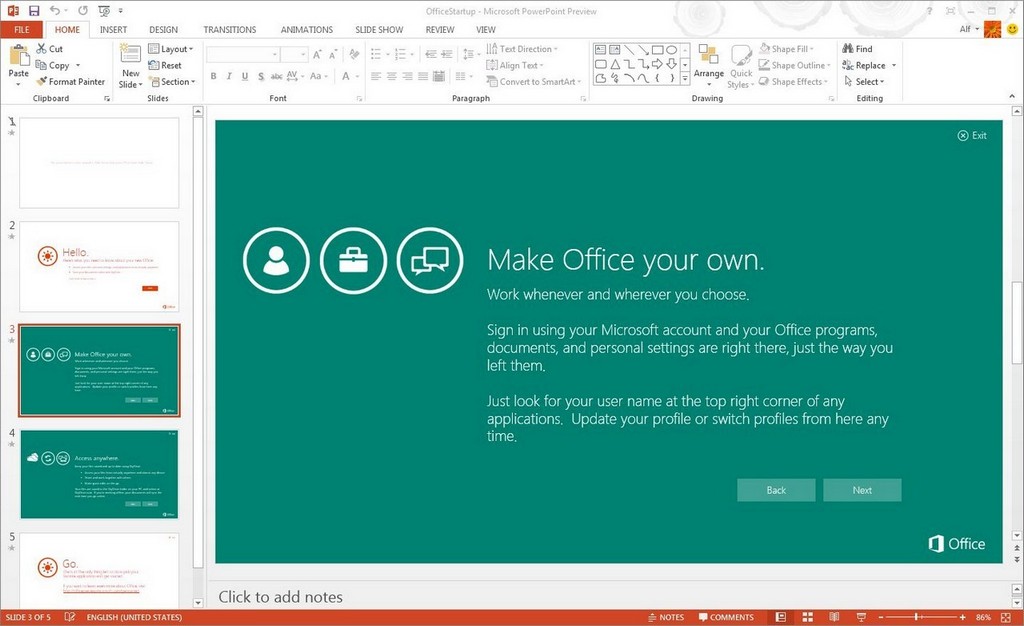Image resolution: width=1024 pixels, height=626 pixels.
Task: Click the Next button on slide
Action: (862, 490)
